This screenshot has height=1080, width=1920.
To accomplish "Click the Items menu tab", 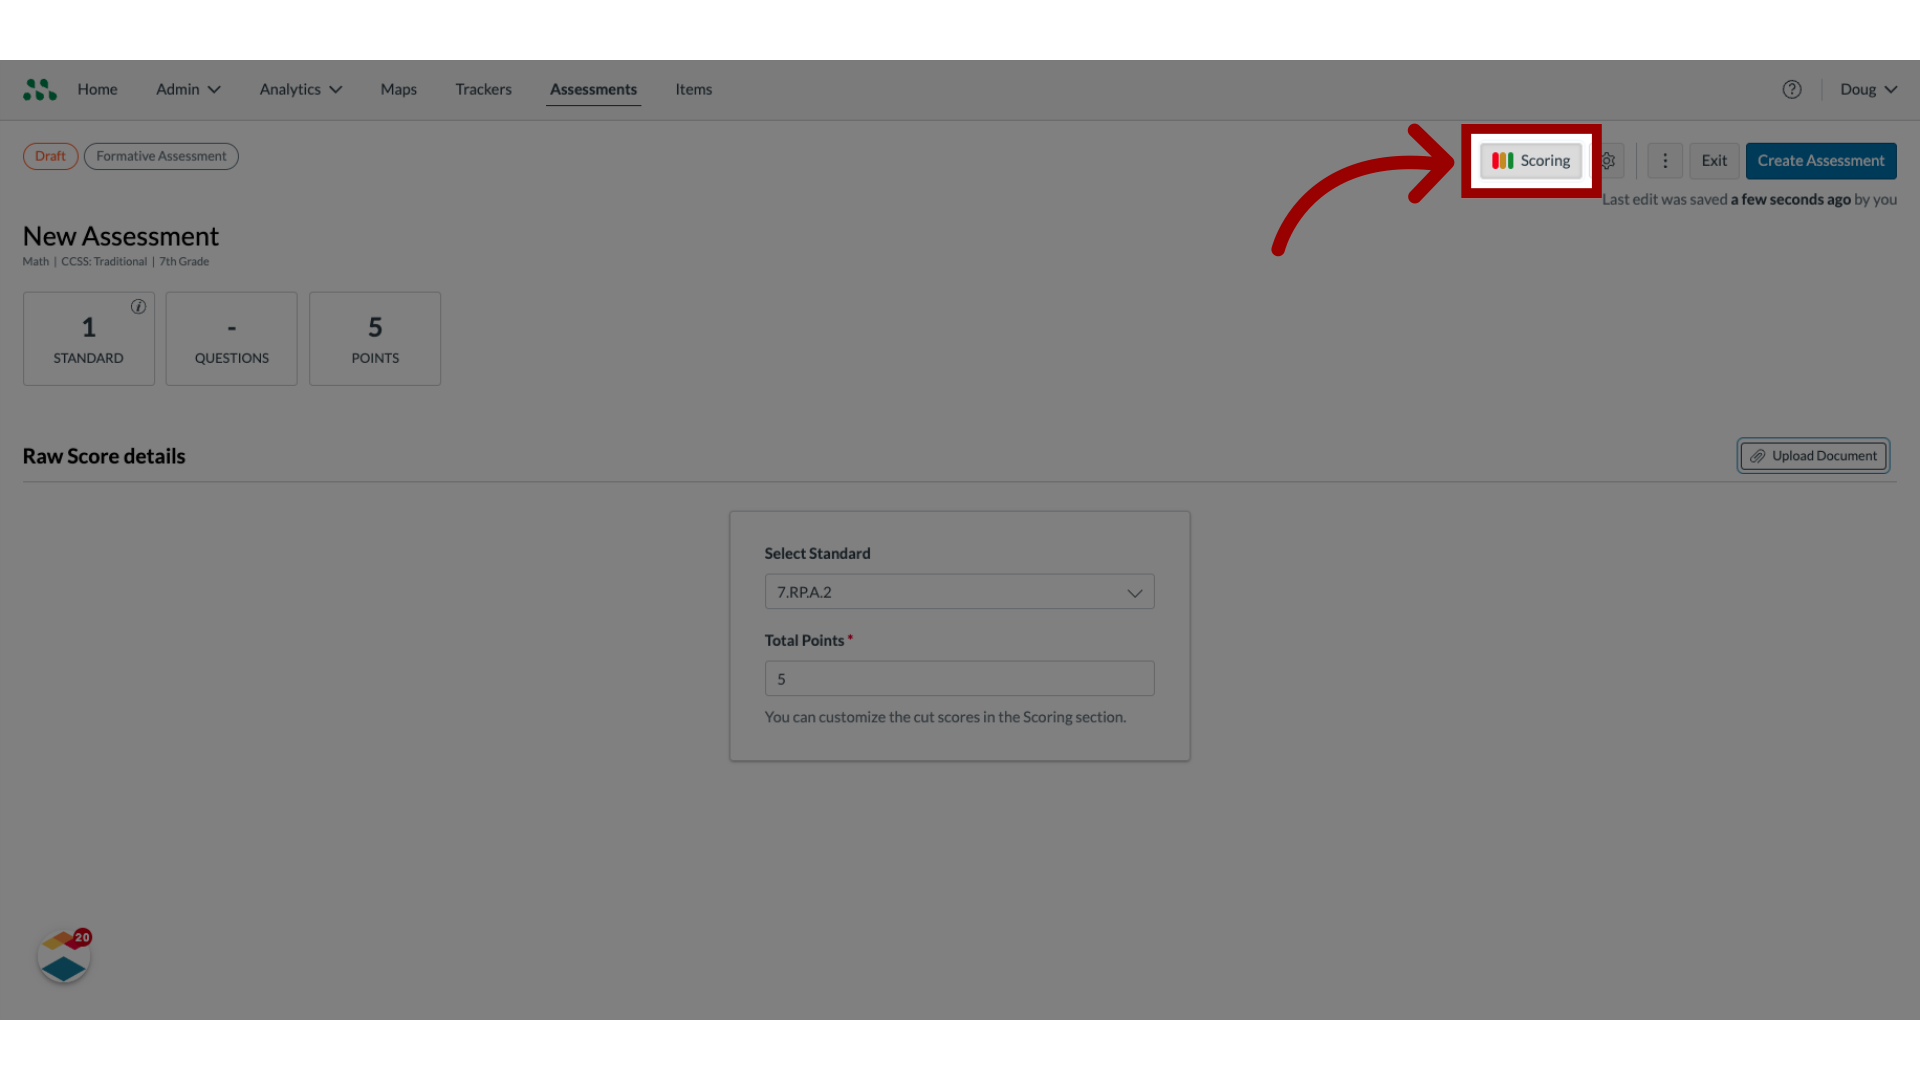I will [x=694, y=90].
